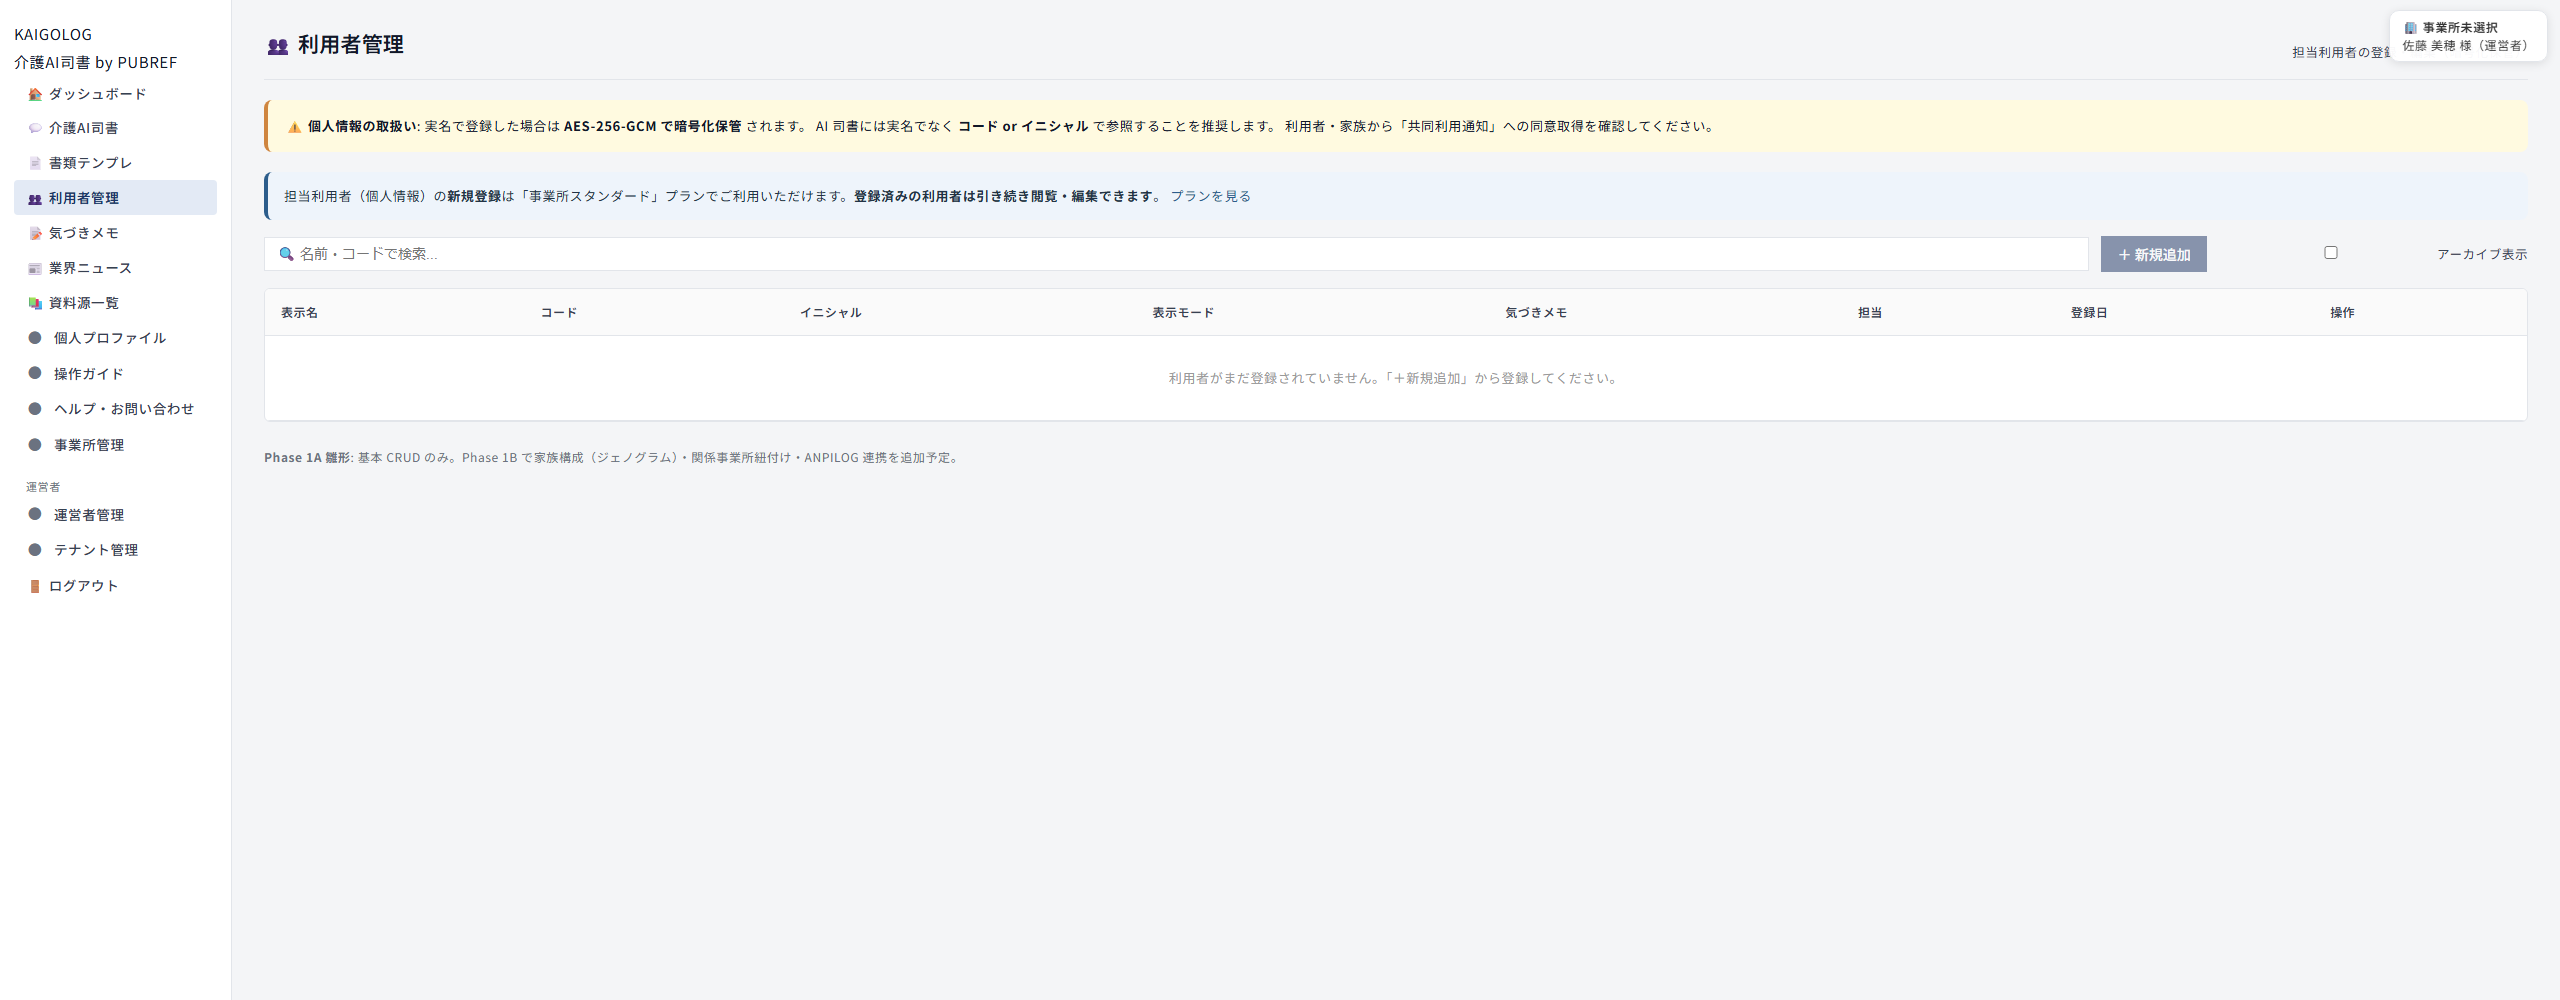Click the コード column header
This screenshot has width=2560, height=1000.
[558, 313]
